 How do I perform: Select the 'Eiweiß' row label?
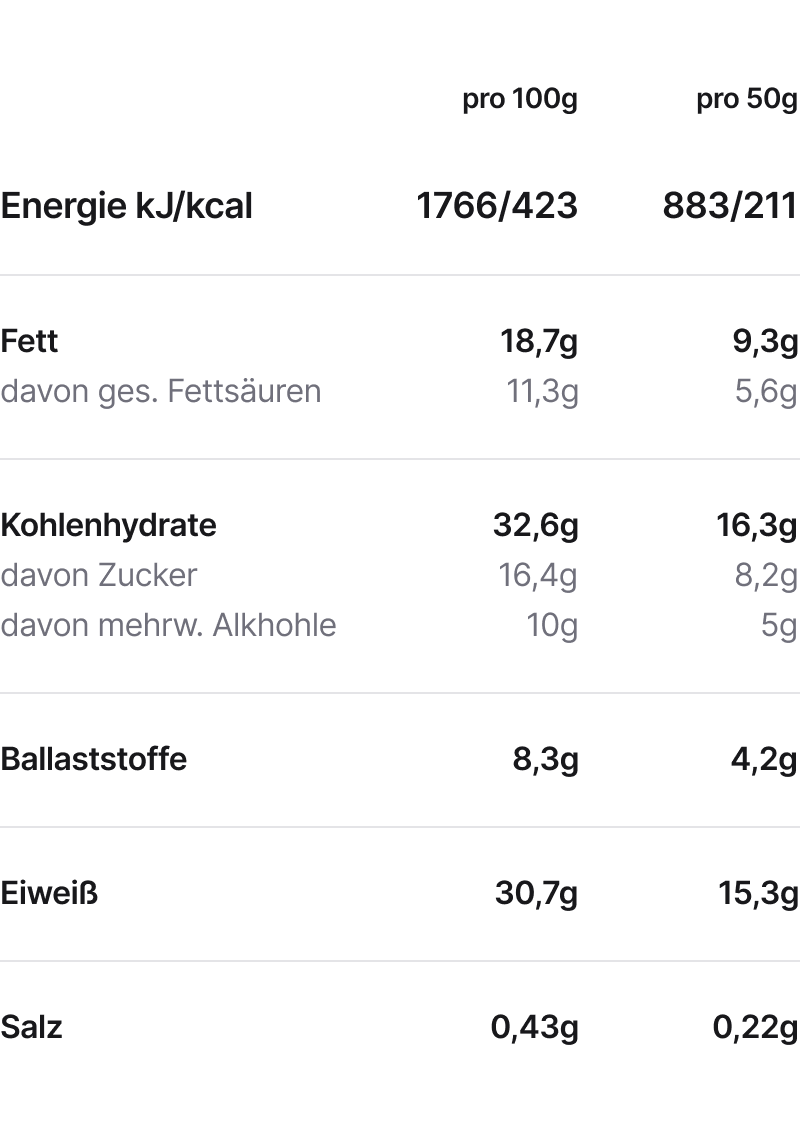pyautogui.click(x=49, y=894)
